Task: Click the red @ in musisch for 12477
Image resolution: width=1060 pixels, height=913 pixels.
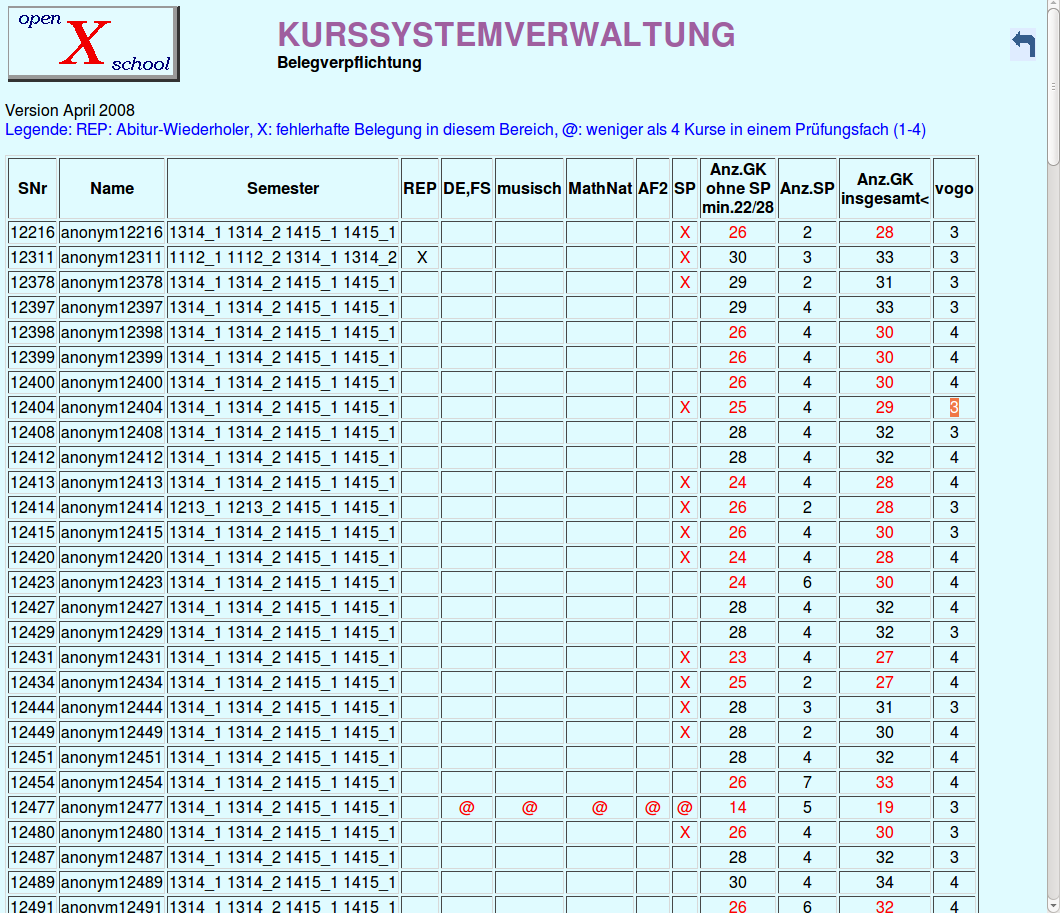Action: point(529,808)
